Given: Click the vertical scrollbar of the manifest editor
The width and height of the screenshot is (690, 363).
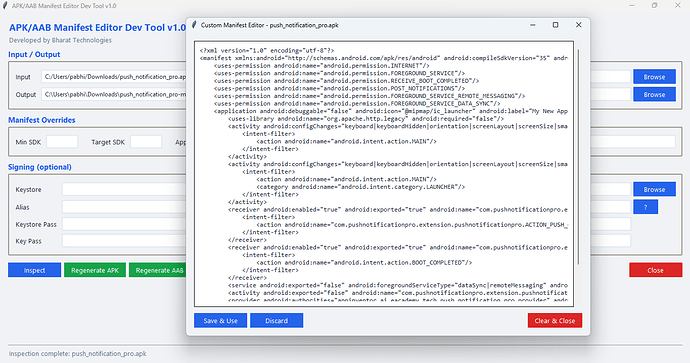Looking at the screenshot, I should pyautogui.click(x=578, y=157).
